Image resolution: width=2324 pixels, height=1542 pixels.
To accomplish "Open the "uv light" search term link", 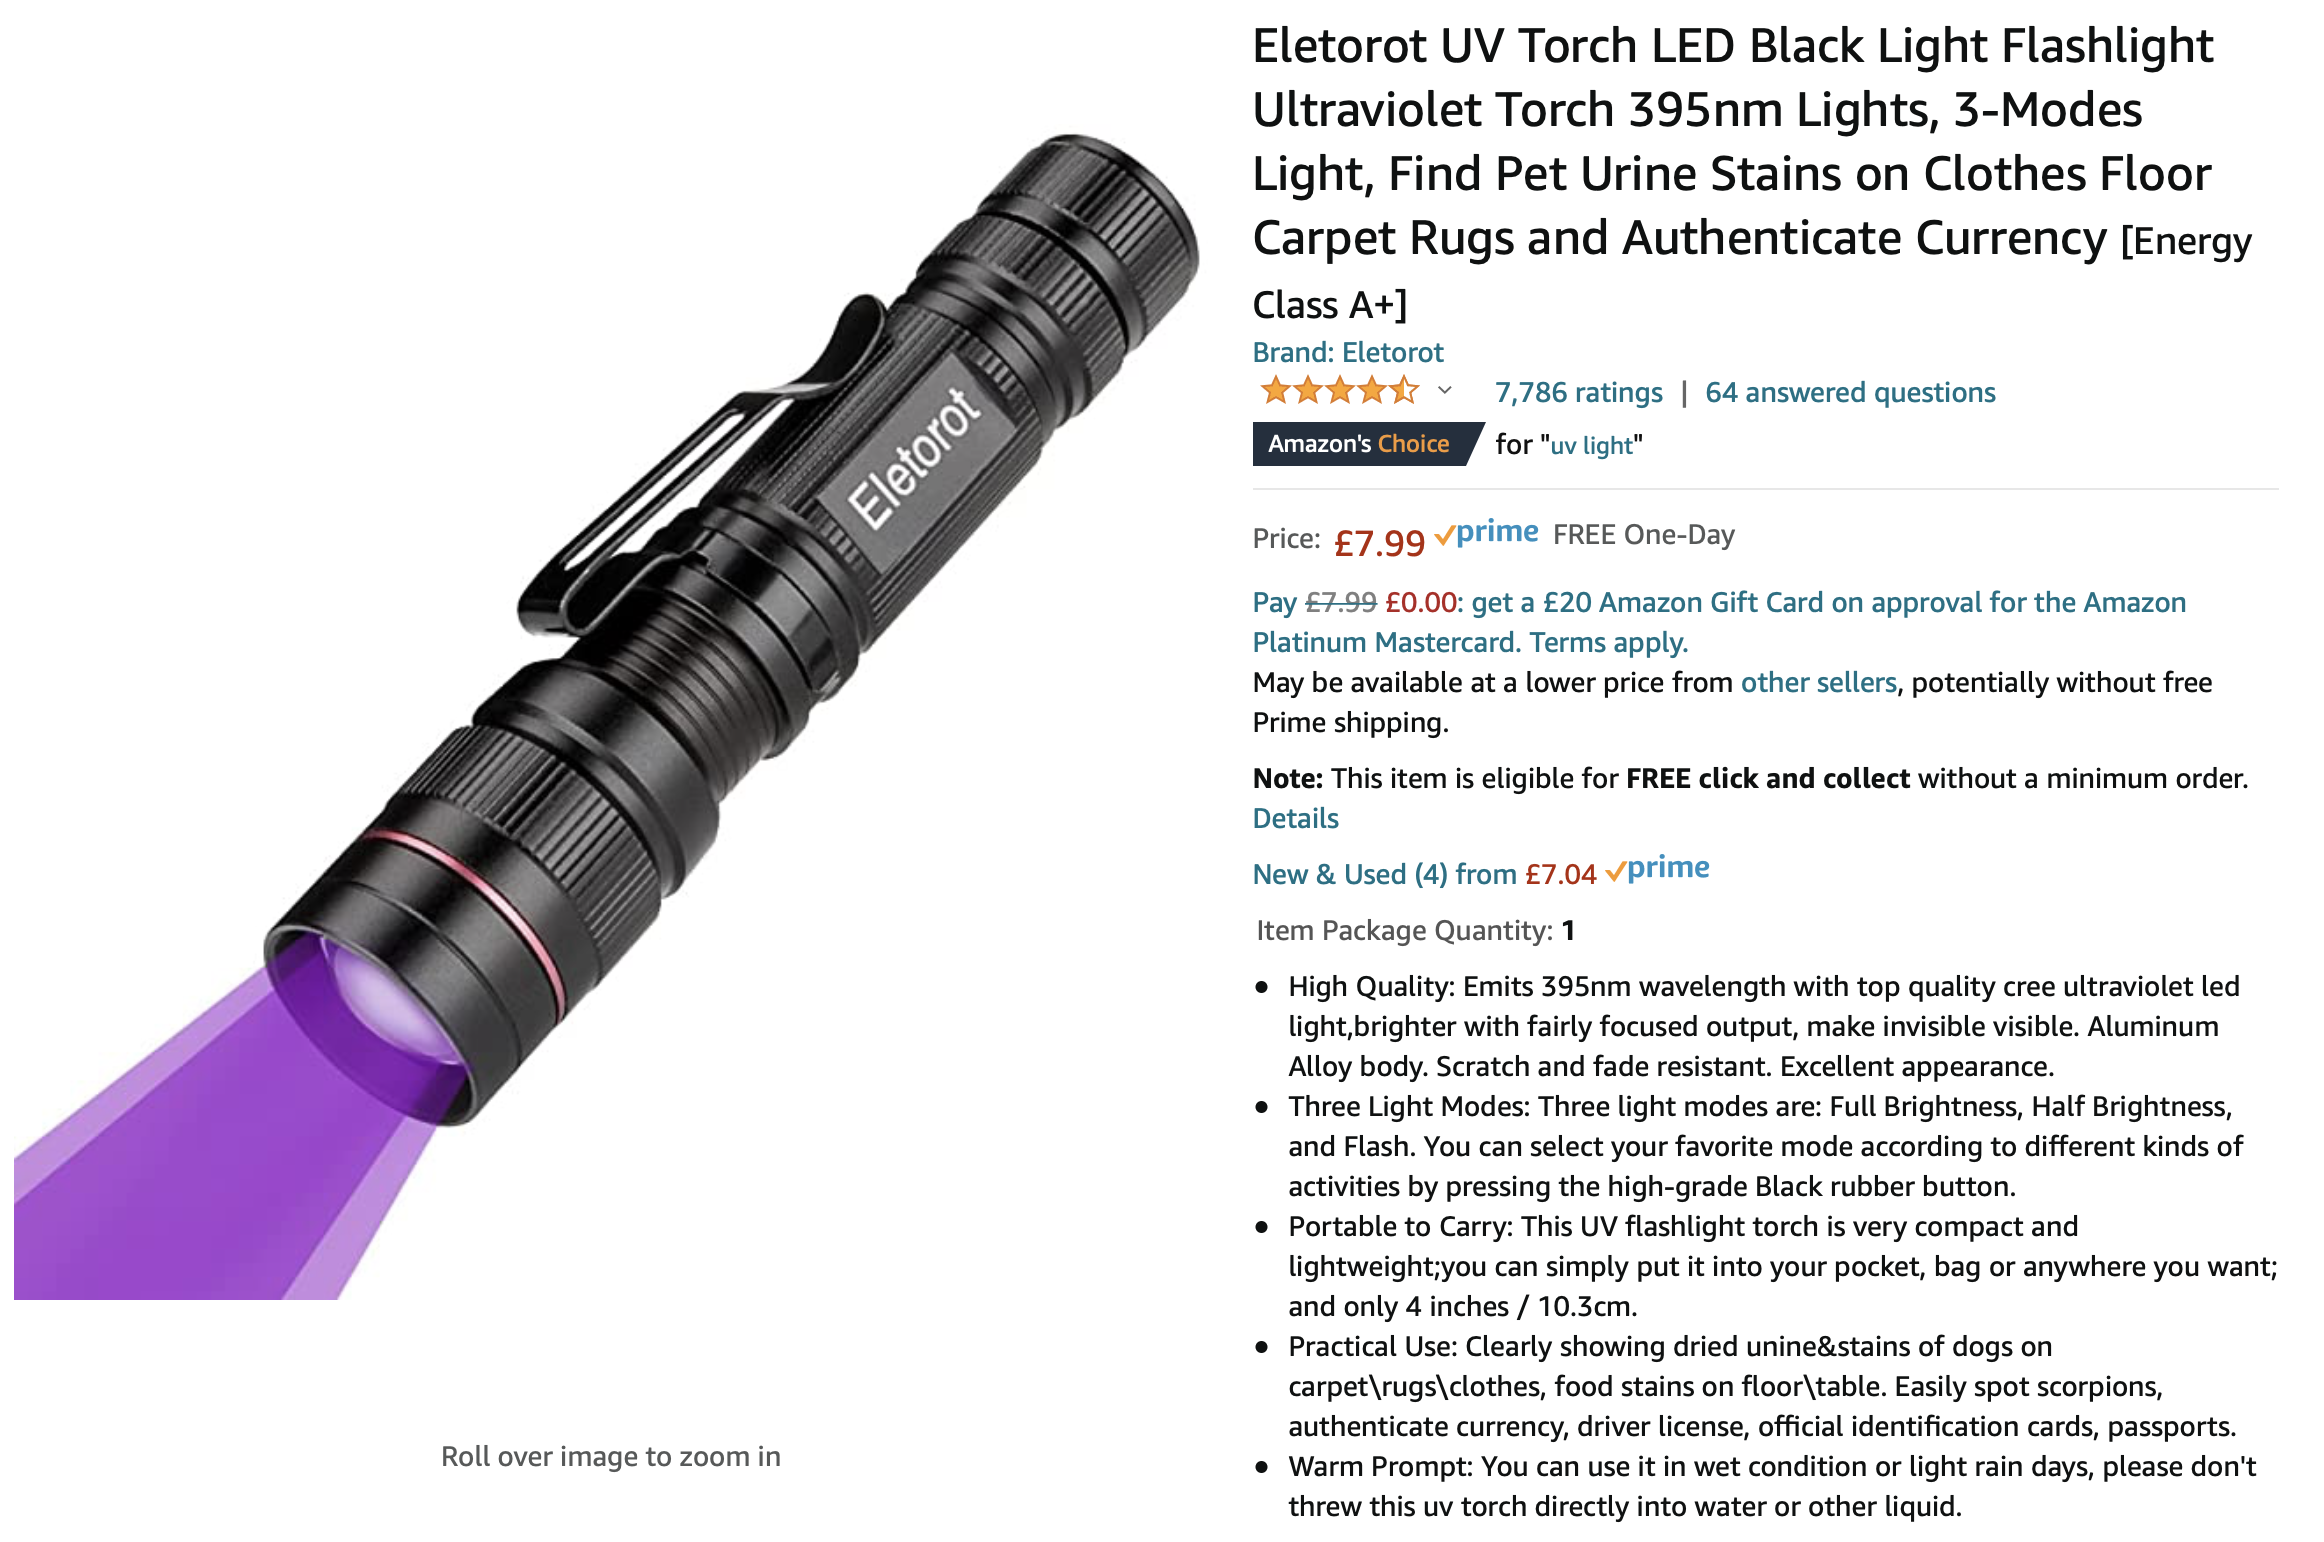I will [x=1591, y=445].
